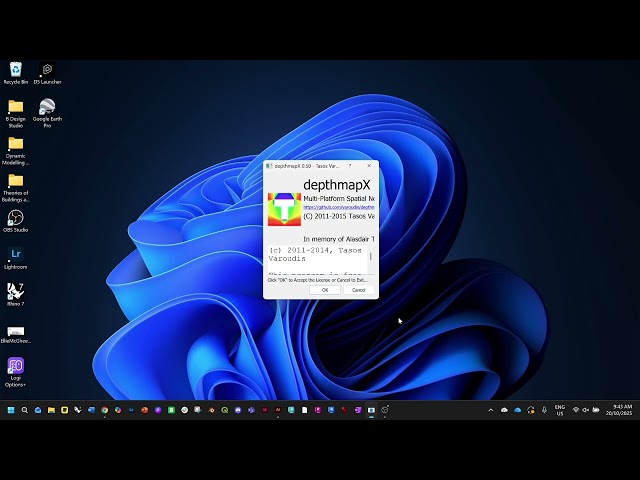Open taskbar Search magnifier
Viewport: 640px width, 480px height.
24,410
